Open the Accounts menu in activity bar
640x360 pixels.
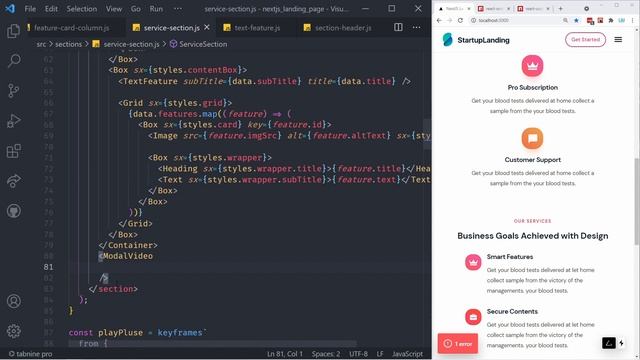coord(13,301)
